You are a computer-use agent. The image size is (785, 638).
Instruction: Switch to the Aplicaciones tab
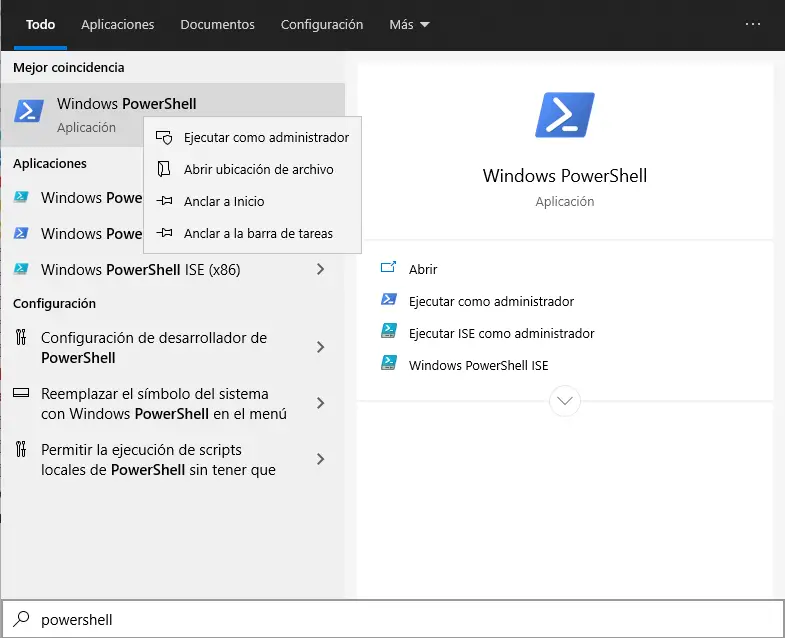point(118,24)
